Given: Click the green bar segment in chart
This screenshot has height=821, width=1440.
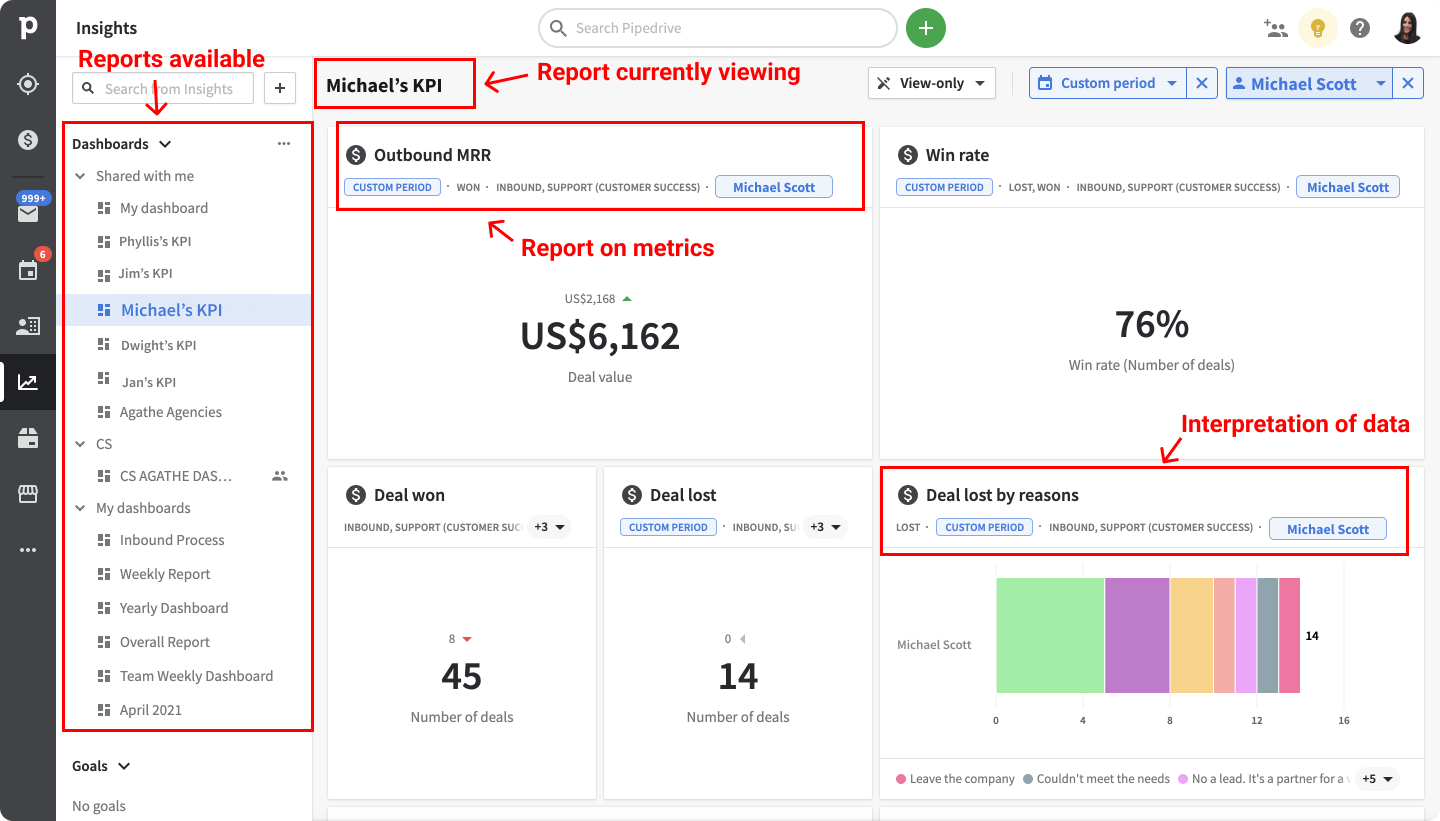Looking at the screenshot, I should coord(1050,635).
